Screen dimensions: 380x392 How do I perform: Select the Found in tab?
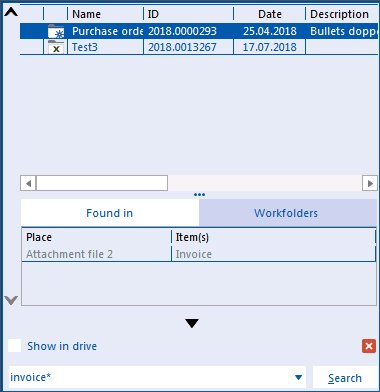(x=110, y=213)
